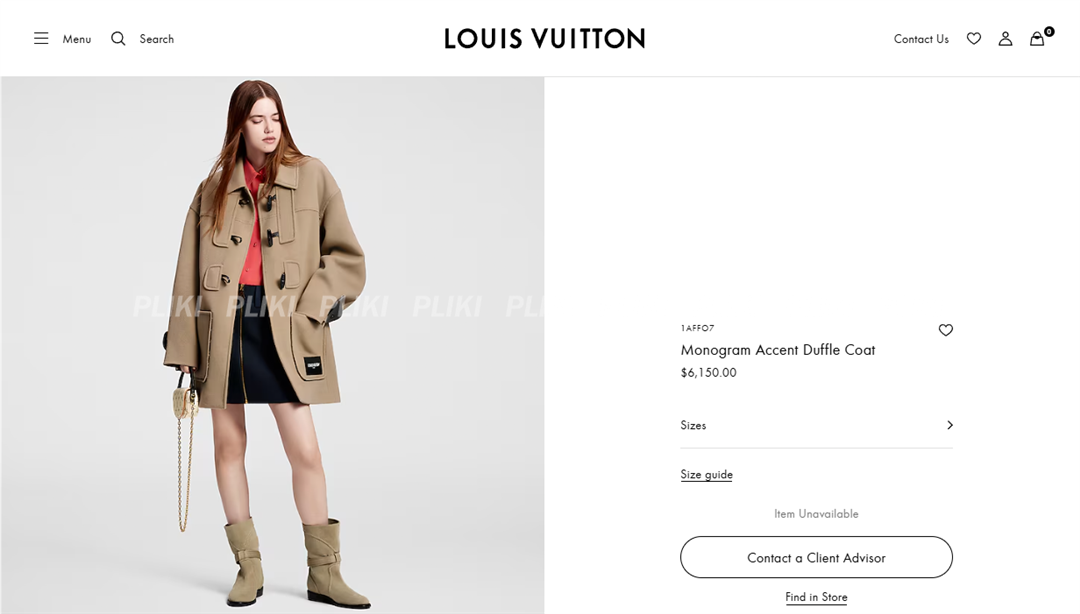The image size is (1080, 614).
Task: Open the hamburger Menu icon
Action: 41,39
